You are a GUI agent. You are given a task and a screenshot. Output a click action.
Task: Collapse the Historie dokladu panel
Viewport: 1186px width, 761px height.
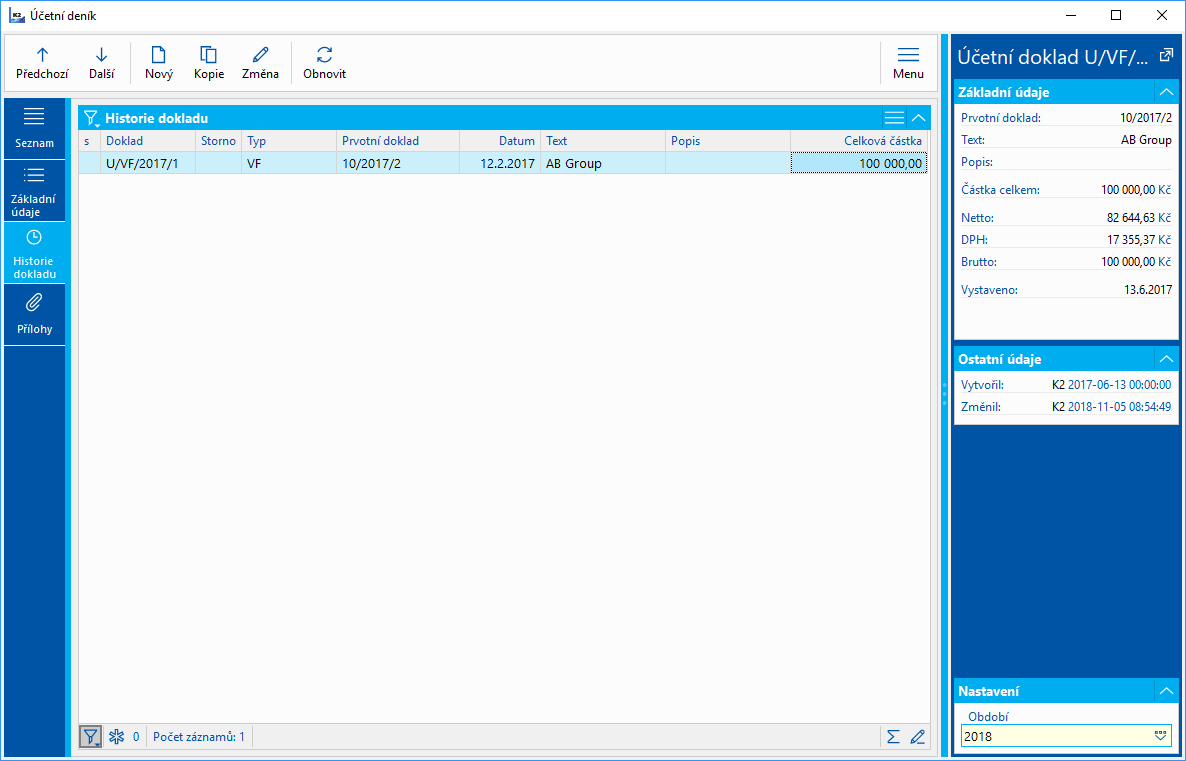tap(918, 118)
